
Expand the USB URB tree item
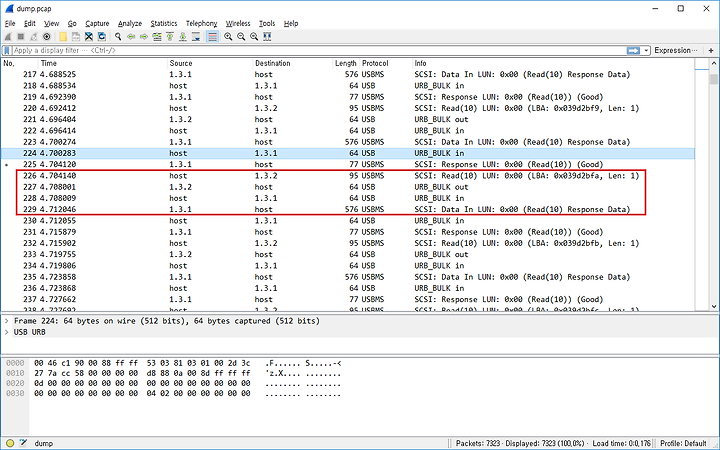click(6, 332)
